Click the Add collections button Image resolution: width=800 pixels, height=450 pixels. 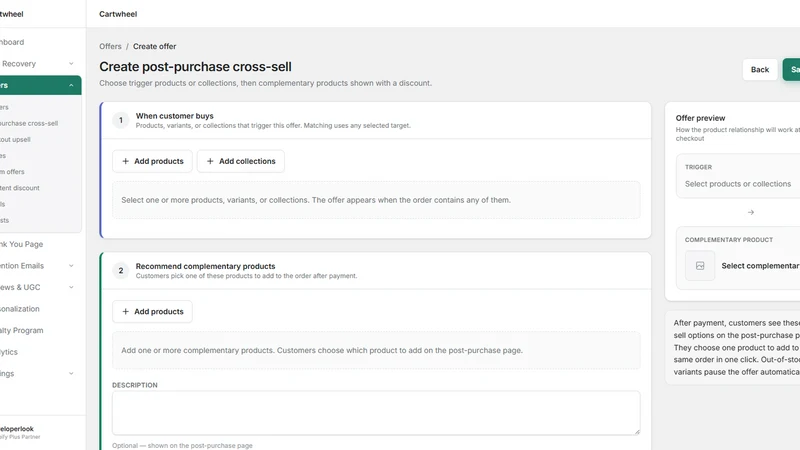[241, 161]
